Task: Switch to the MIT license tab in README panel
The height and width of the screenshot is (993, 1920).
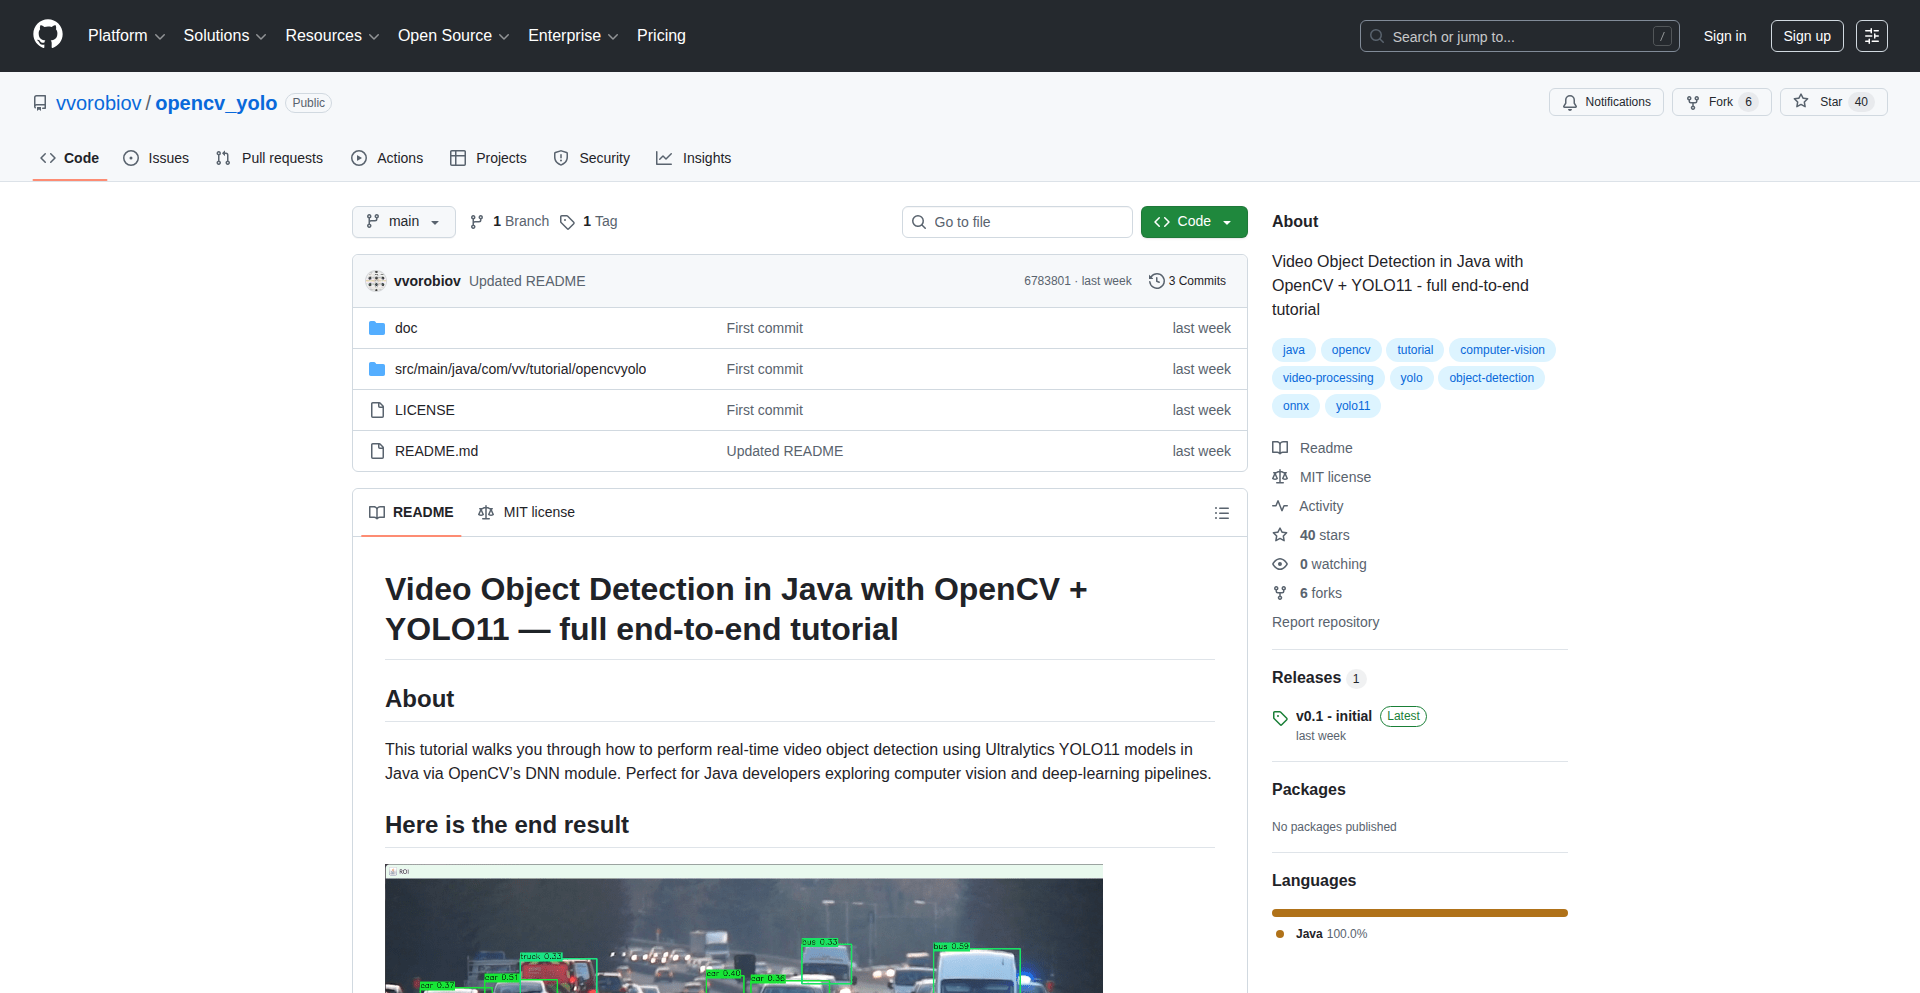Action: coord(527,512)
